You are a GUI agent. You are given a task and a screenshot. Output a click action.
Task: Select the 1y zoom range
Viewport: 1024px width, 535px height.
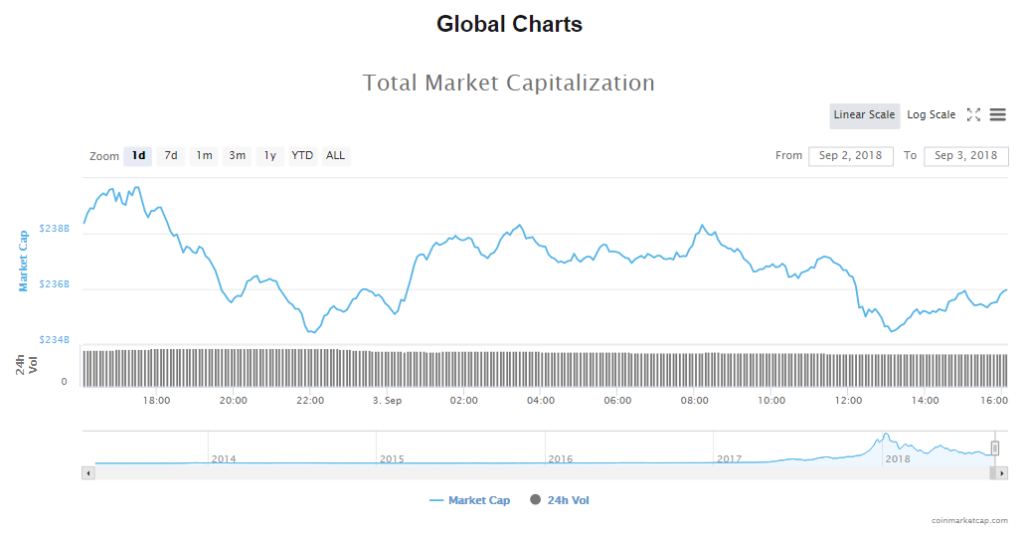click(270, 155)
